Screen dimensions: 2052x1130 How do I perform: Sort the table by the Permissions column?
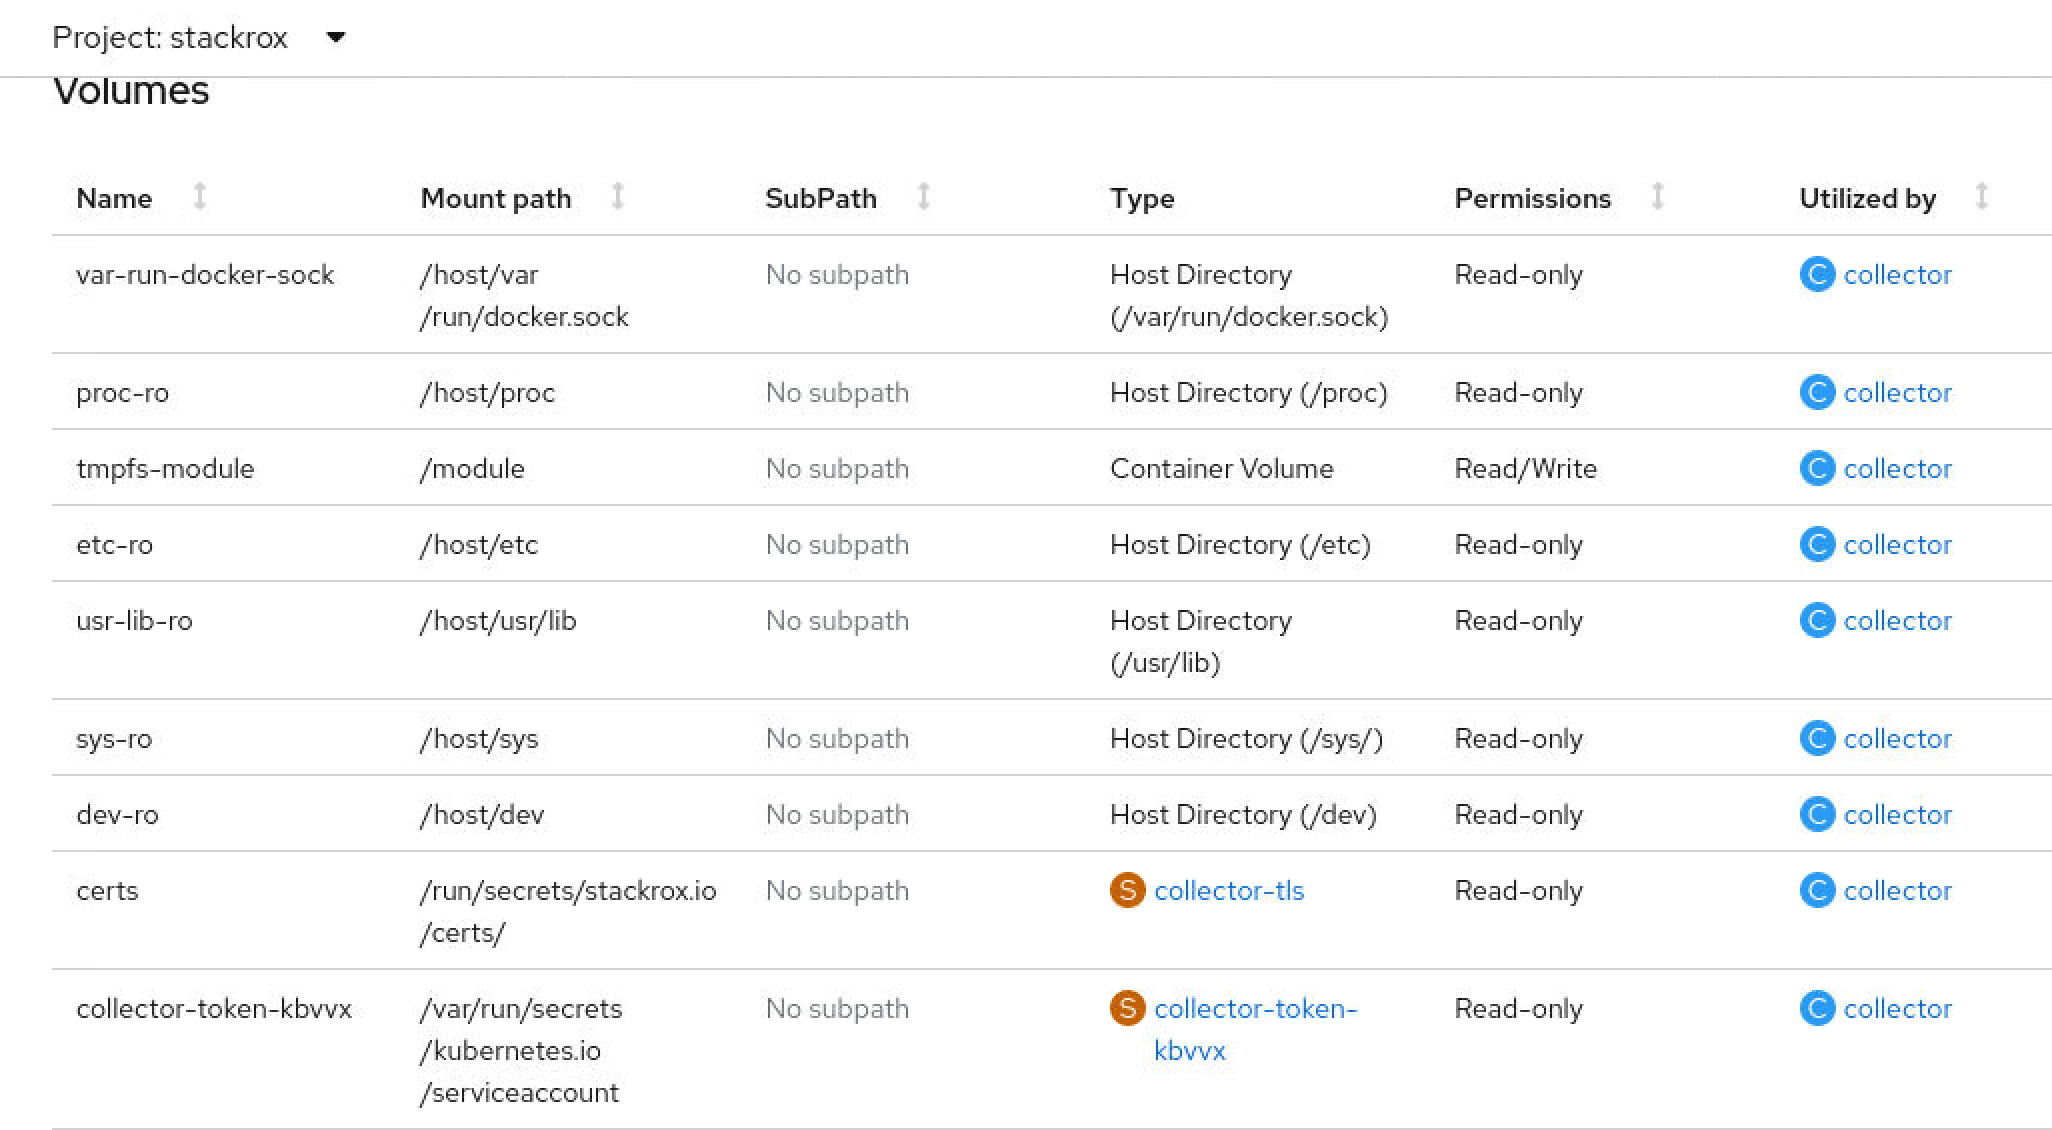click(x=1532, y=198)
